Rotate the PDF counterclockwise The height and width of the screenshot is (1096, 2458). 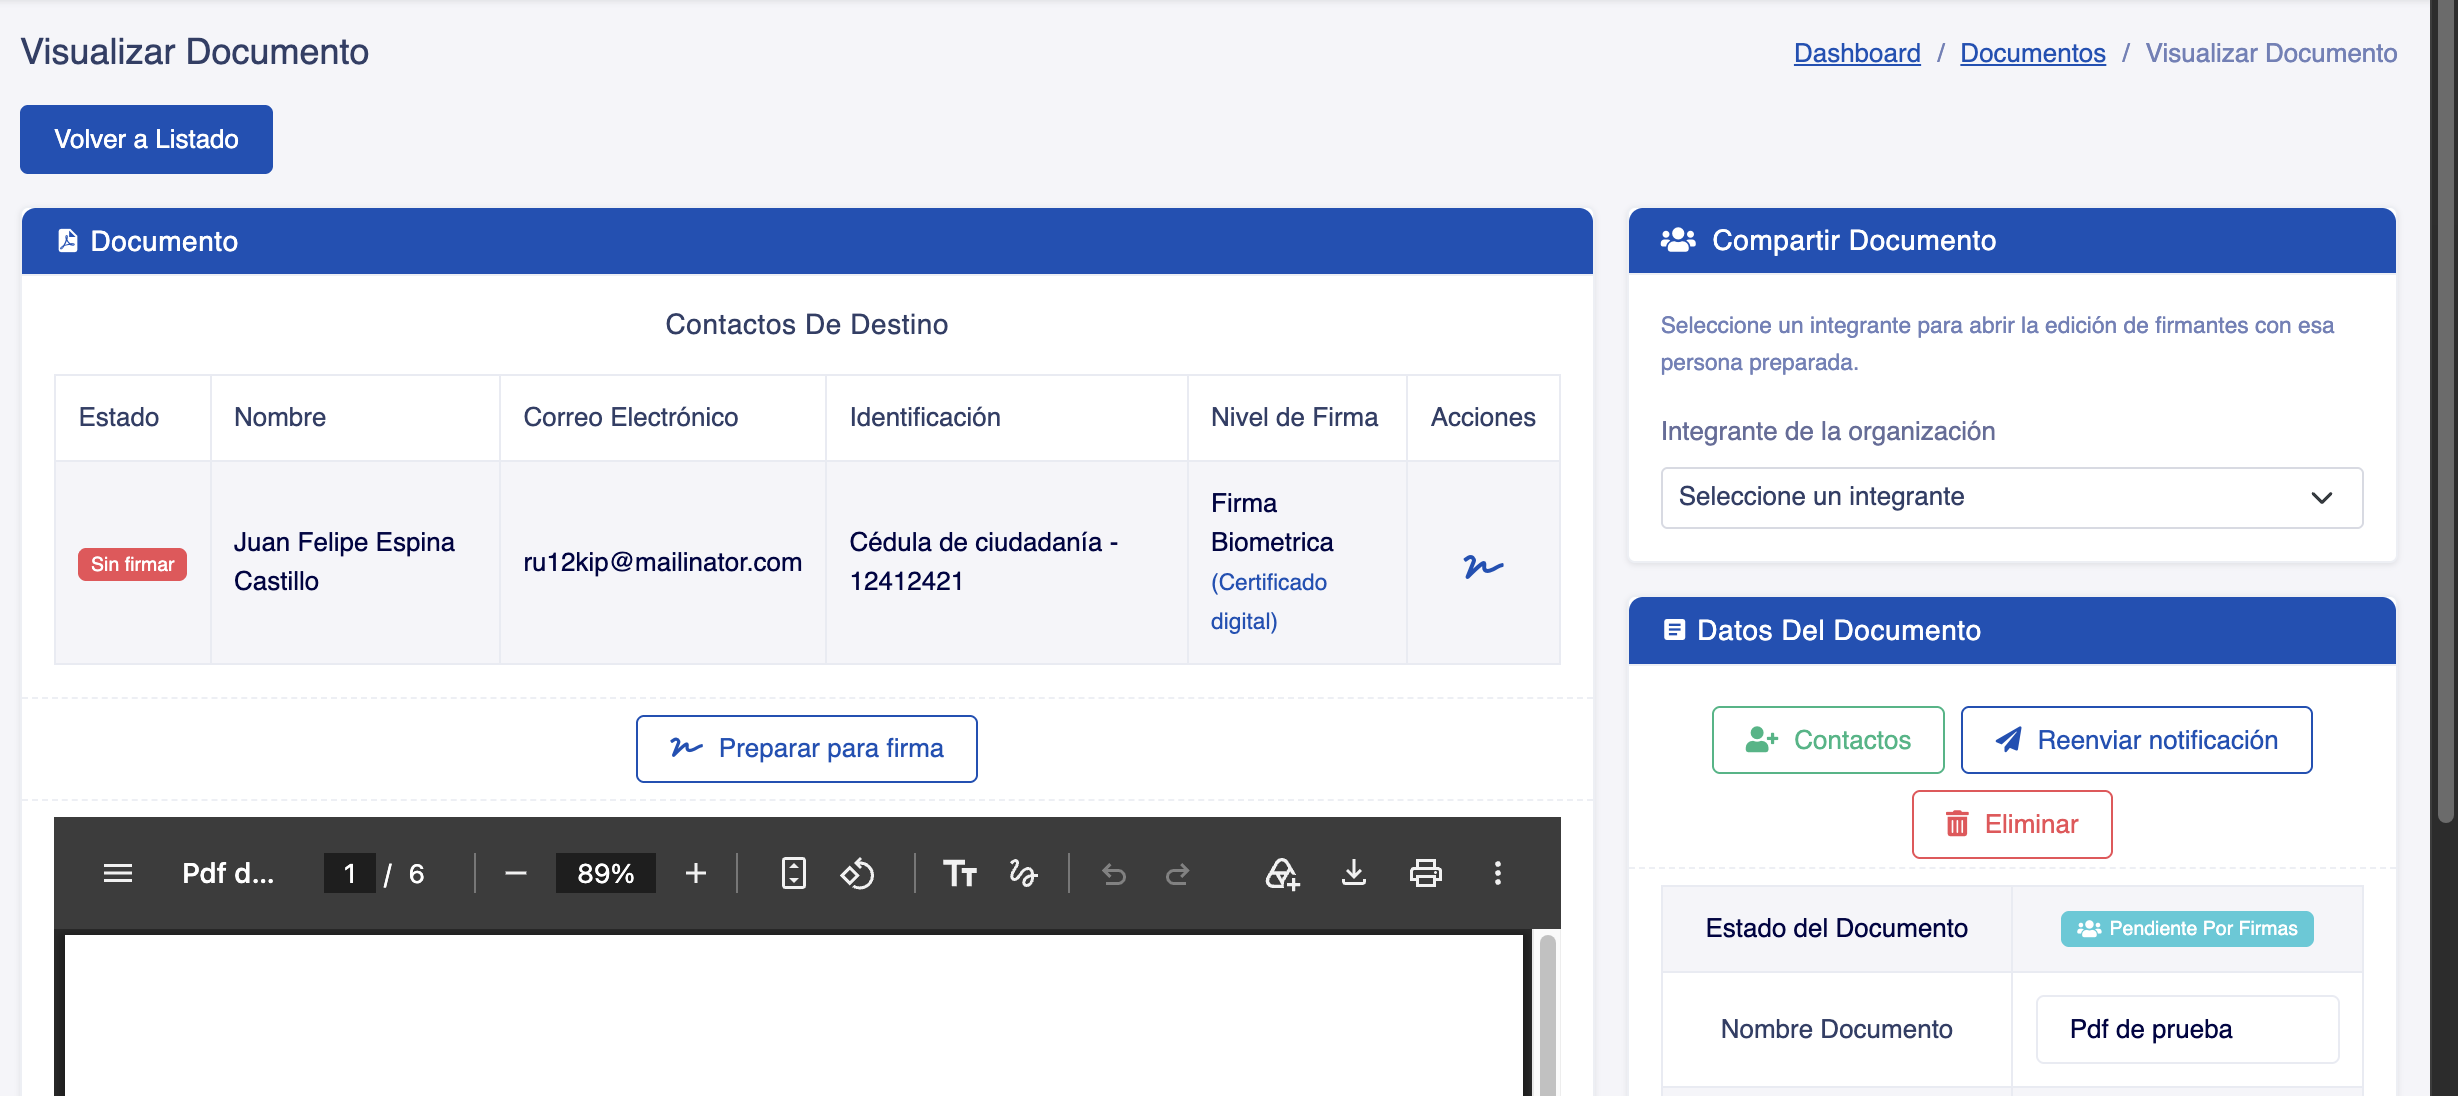(x=857, y=873)
